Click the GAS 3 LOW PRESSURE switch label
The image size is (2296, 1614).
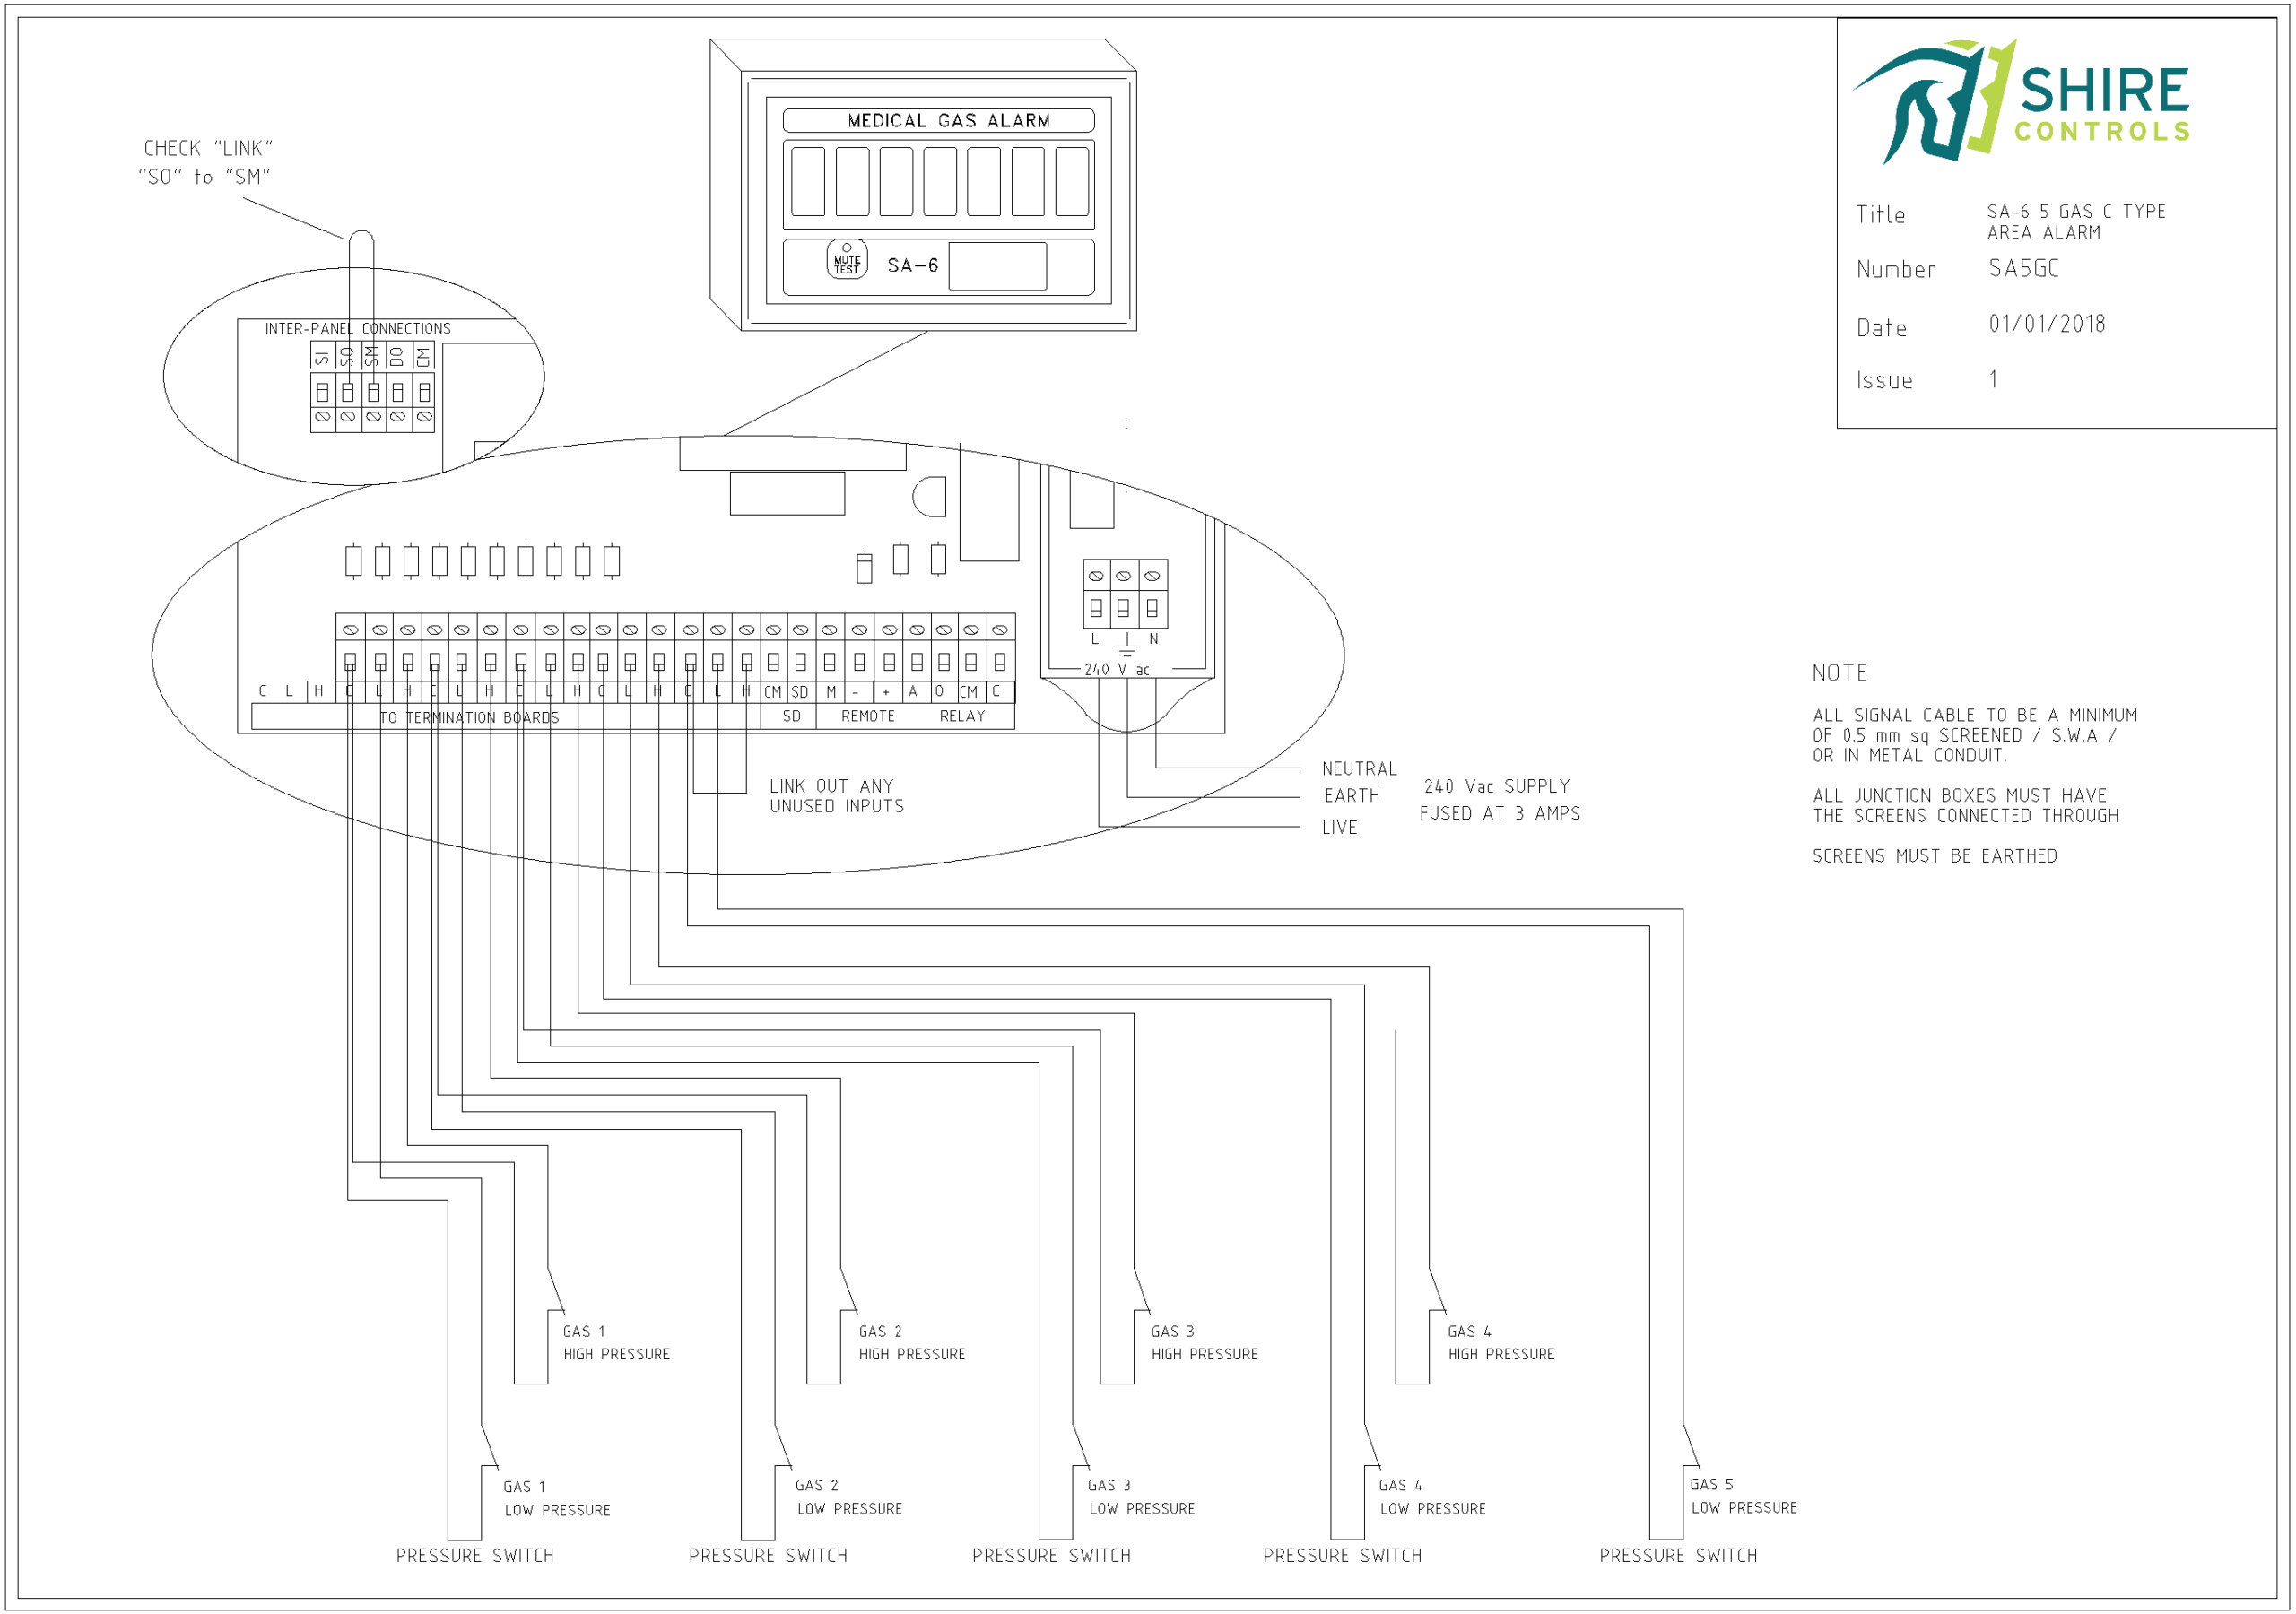point(1140,1497)
